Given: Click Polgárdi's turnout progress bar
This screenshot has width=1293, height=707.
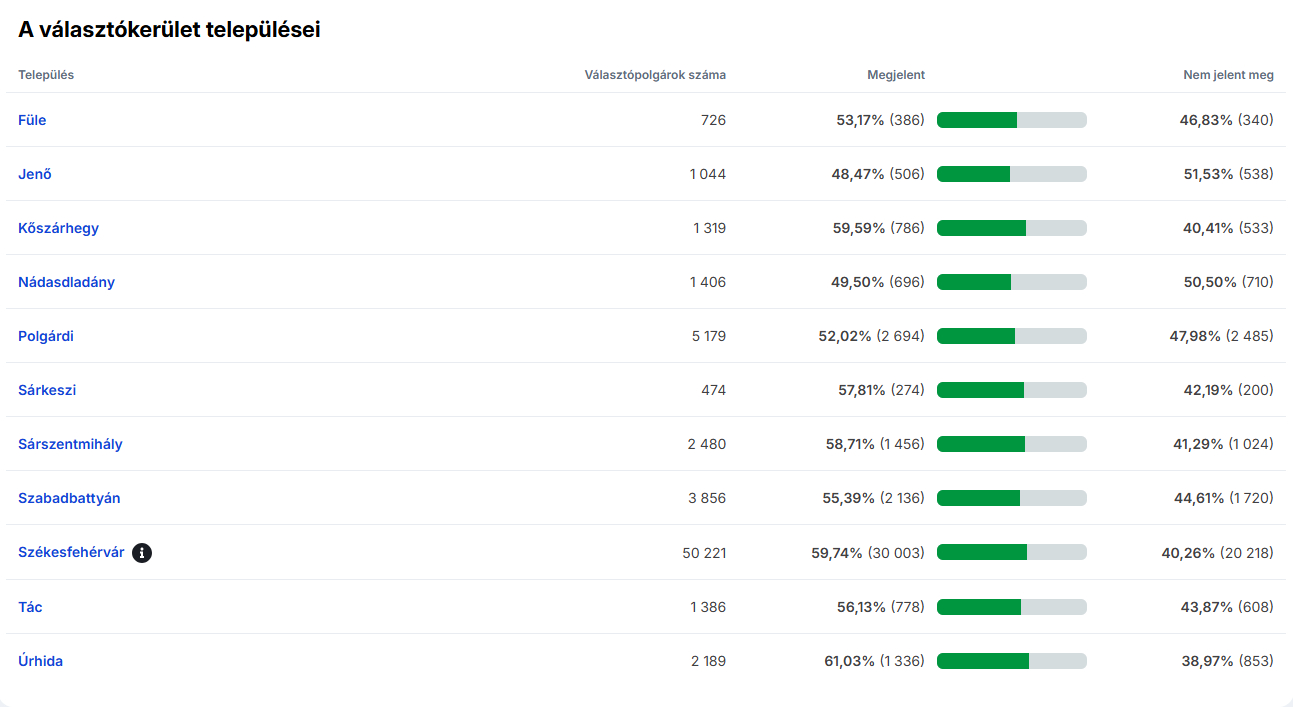Looking at the screenshot, I should click(1011, 336).
